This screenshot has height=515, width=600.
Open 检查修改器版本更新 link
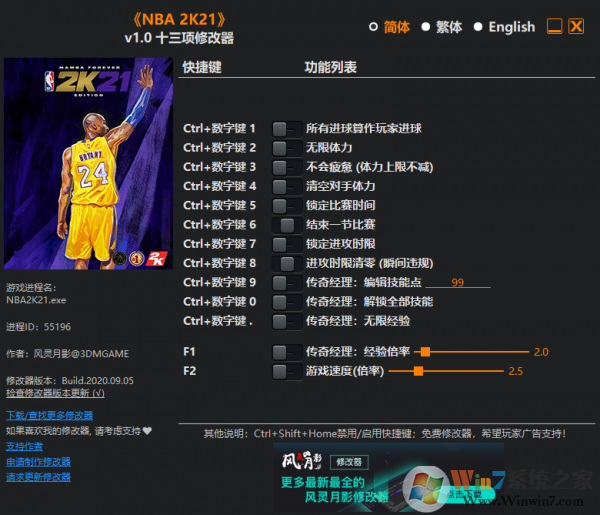click(55, 393)
